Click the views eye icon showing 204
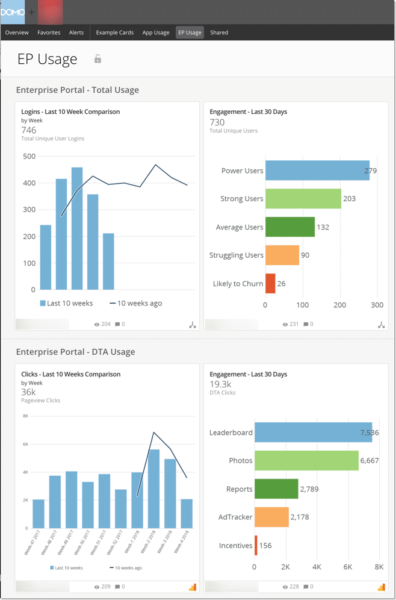The width and height of the screenshot is (396, 600). [x=97, y=324]
